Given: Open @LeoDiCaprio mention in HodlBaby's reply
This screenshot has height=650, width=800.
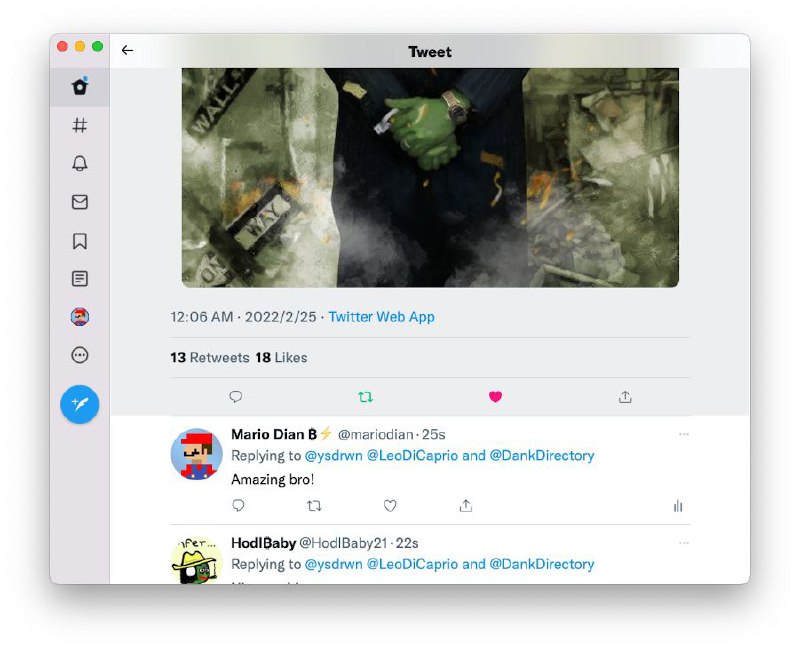Looking at the screenshot, I should [412, 564].
